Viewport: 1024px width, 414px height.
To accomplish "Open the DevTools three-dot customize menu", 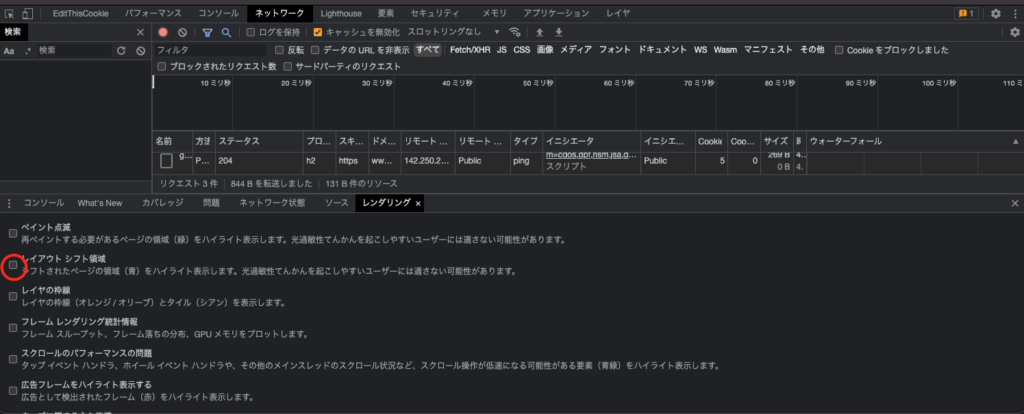I will [1014, 14].
